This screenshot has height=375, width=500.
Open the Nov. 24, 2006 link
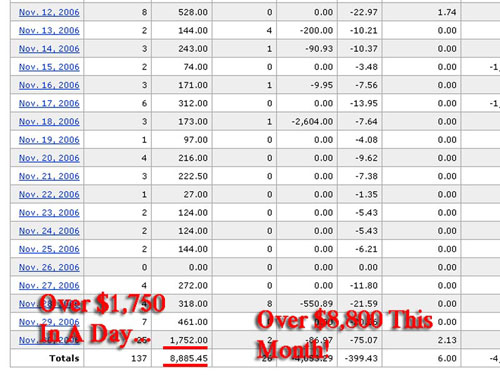click(x=49, y=231)
